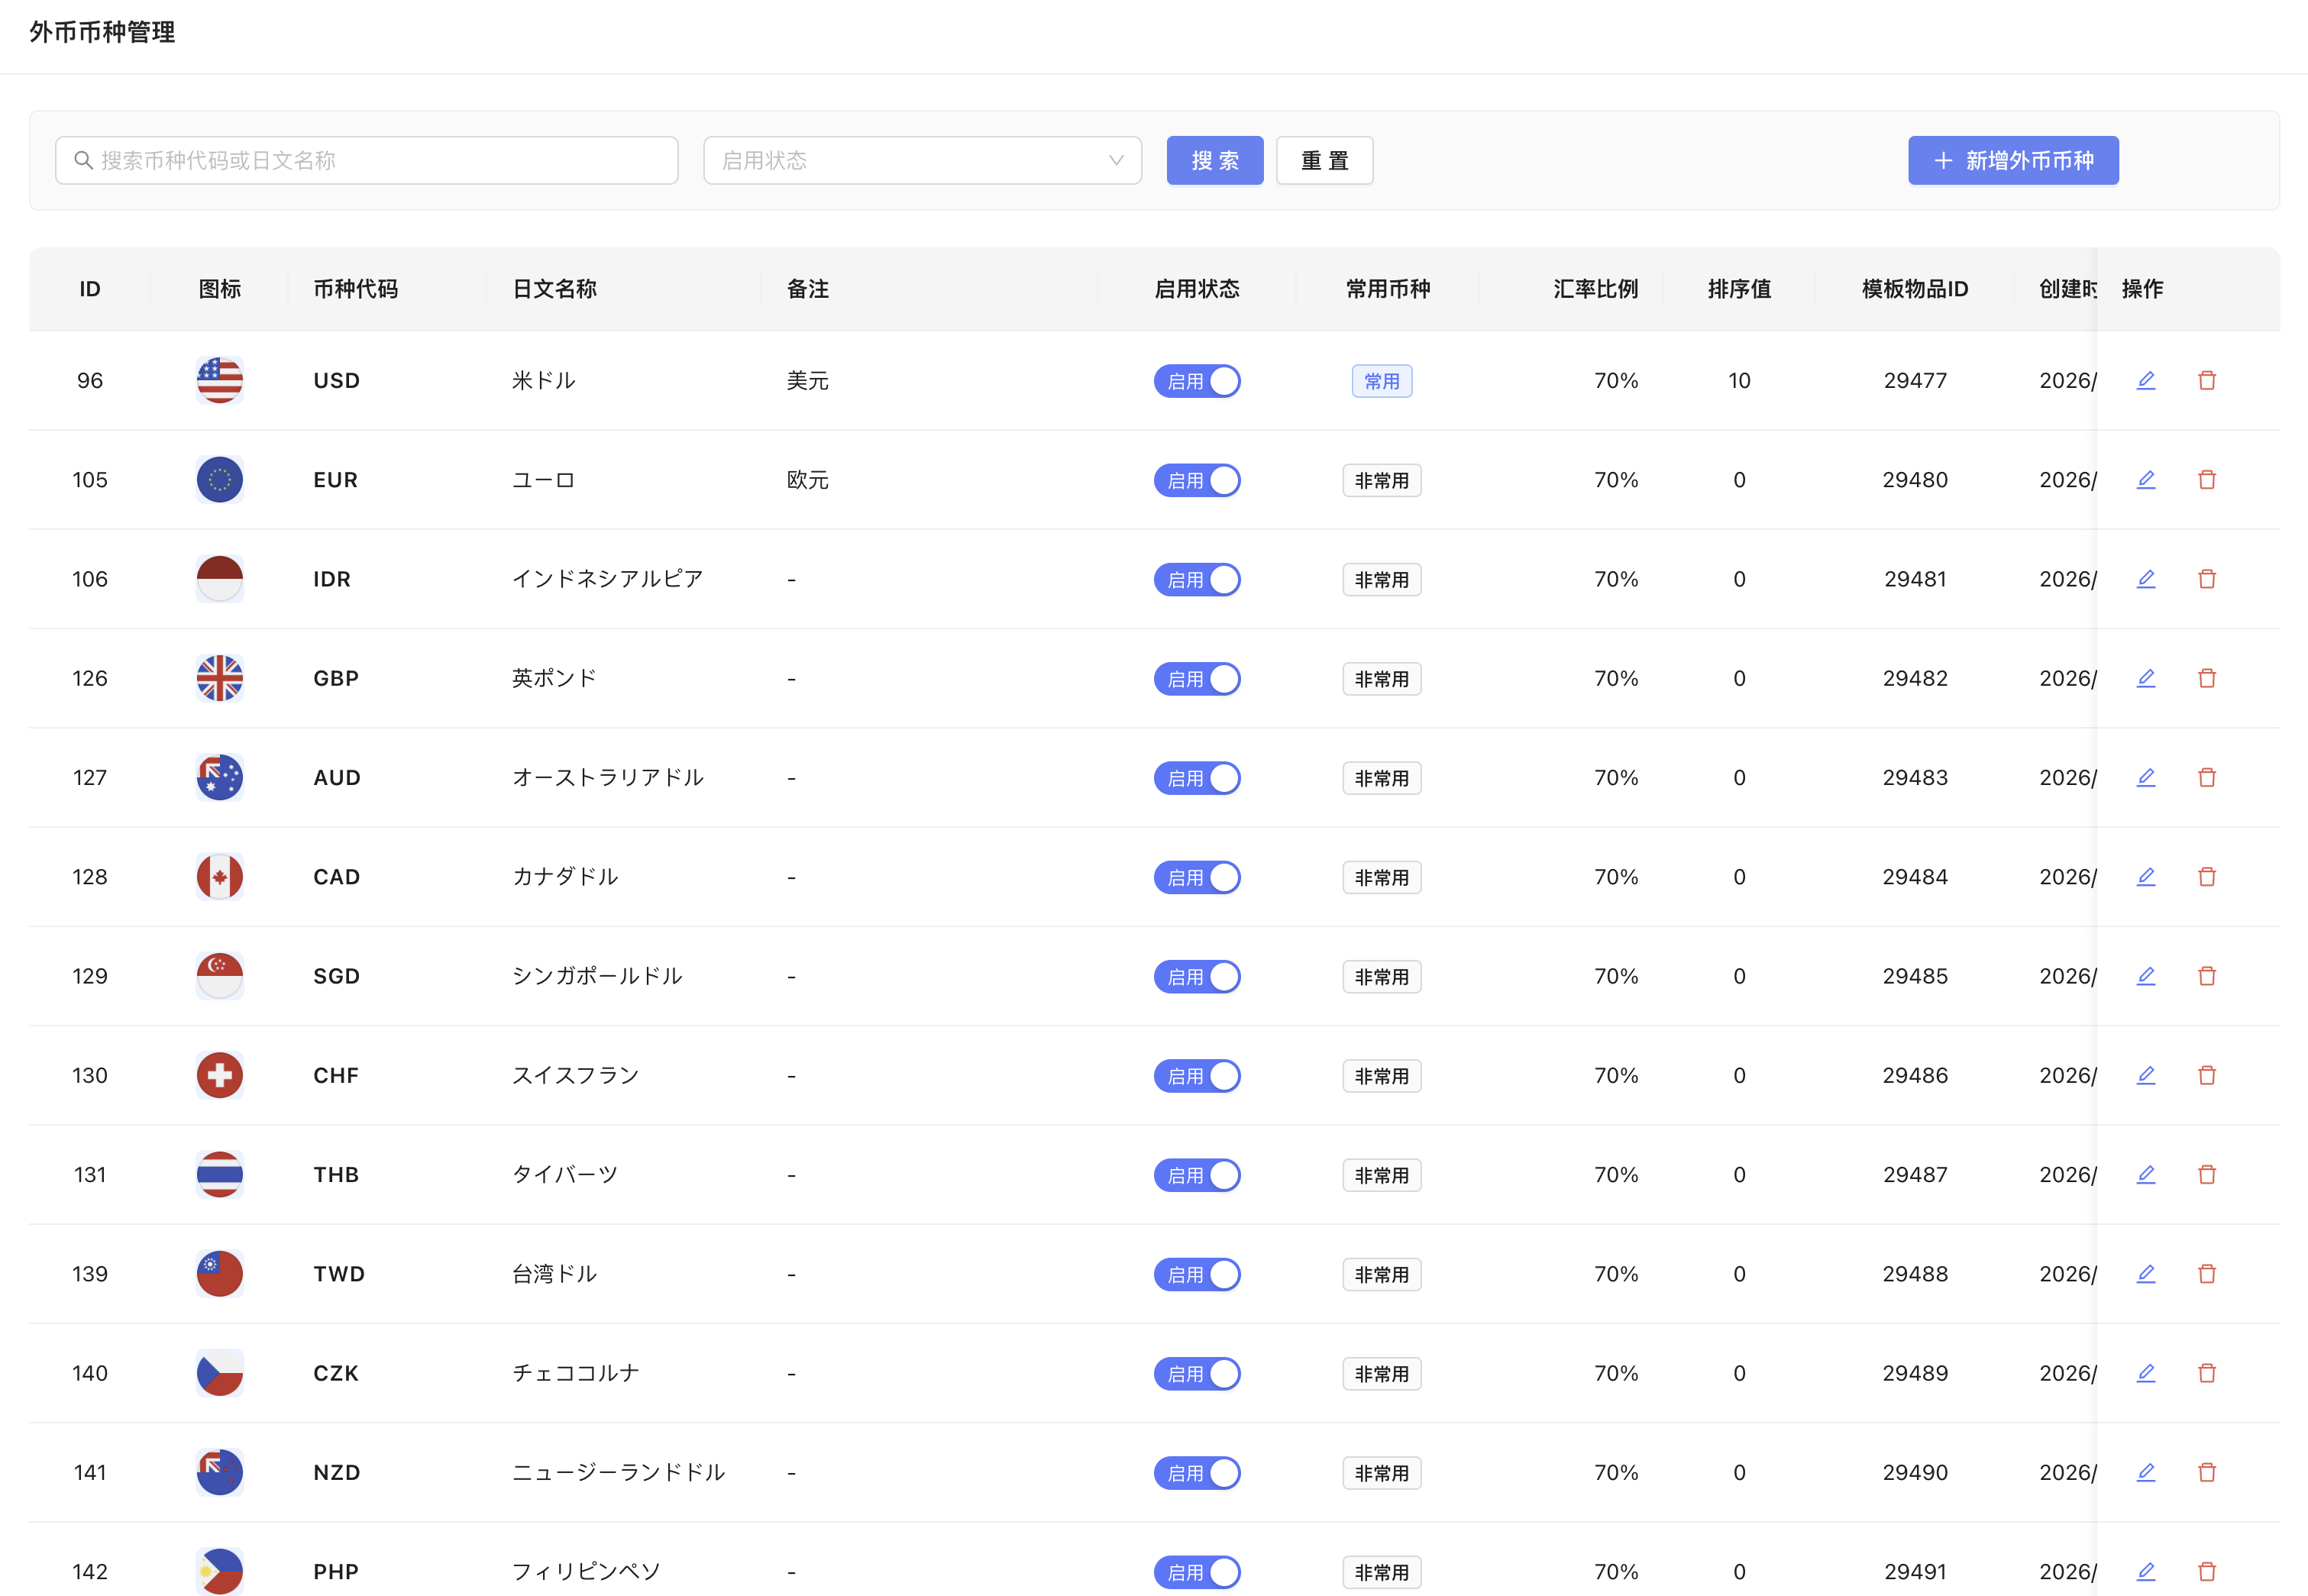Edit the GBP currency row
The image size is (2308, 1596).
pyautogui.click(x=2145, y=678)
